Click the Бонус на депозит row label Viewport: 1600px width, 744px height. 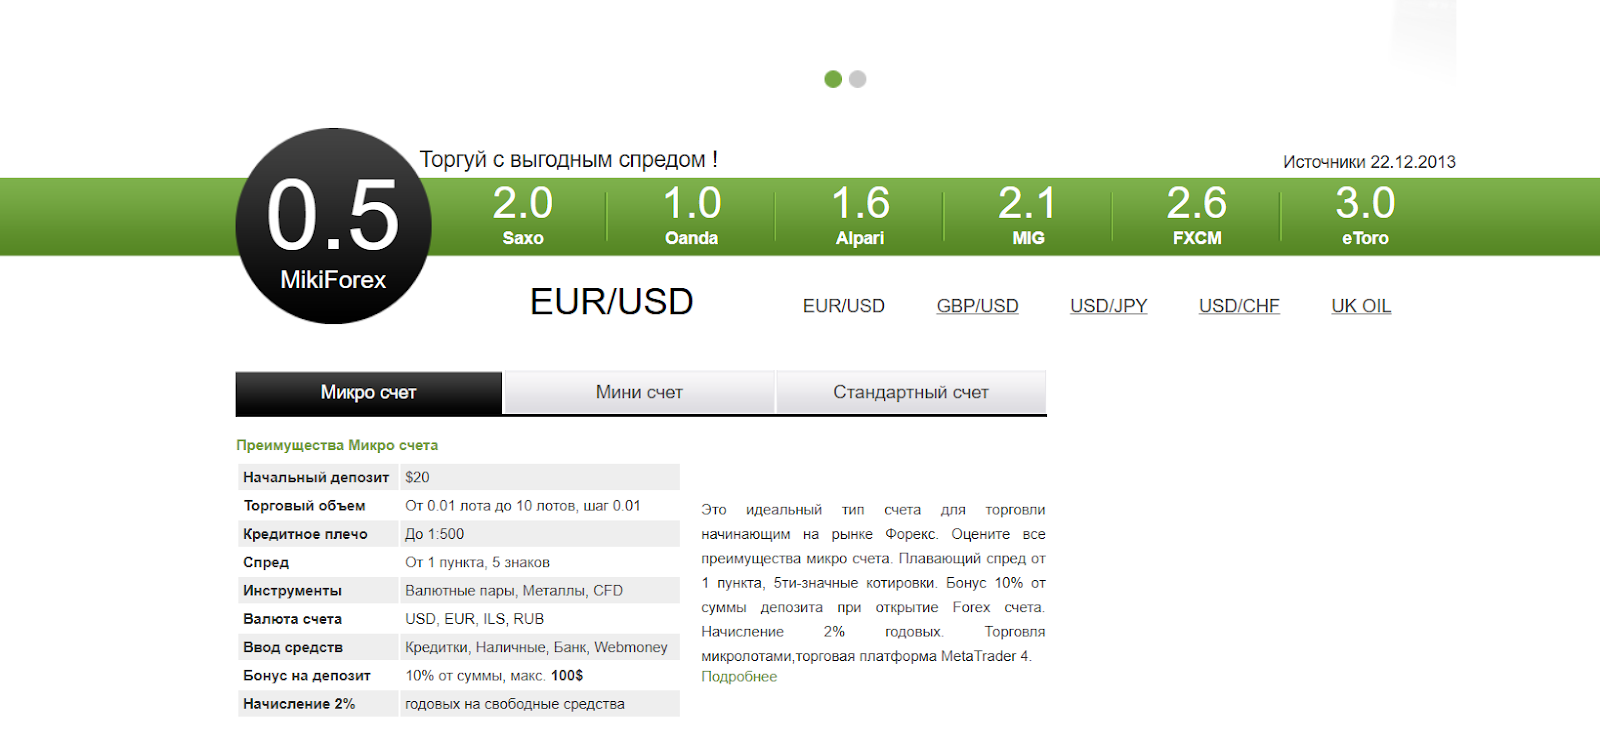point(307,676)
